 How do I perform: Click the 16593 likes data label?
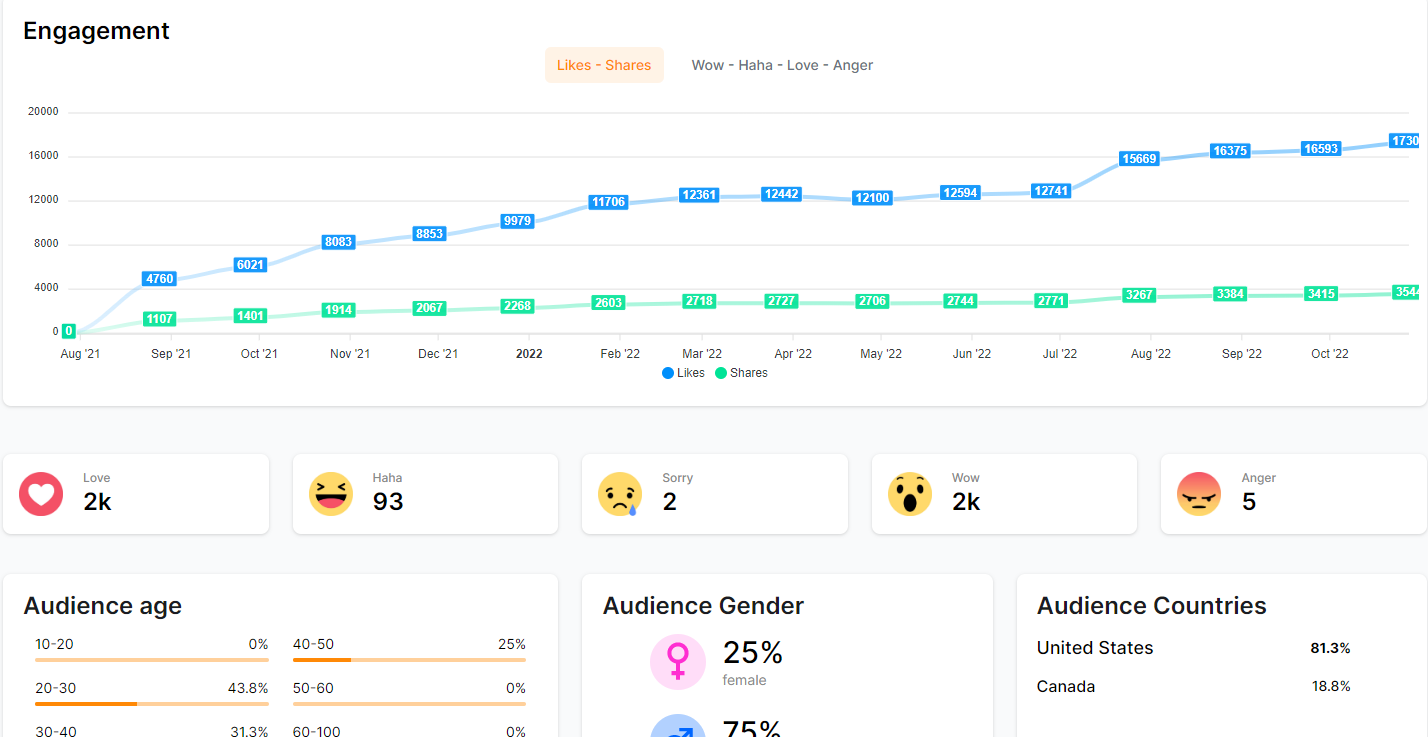point(1320,149)
